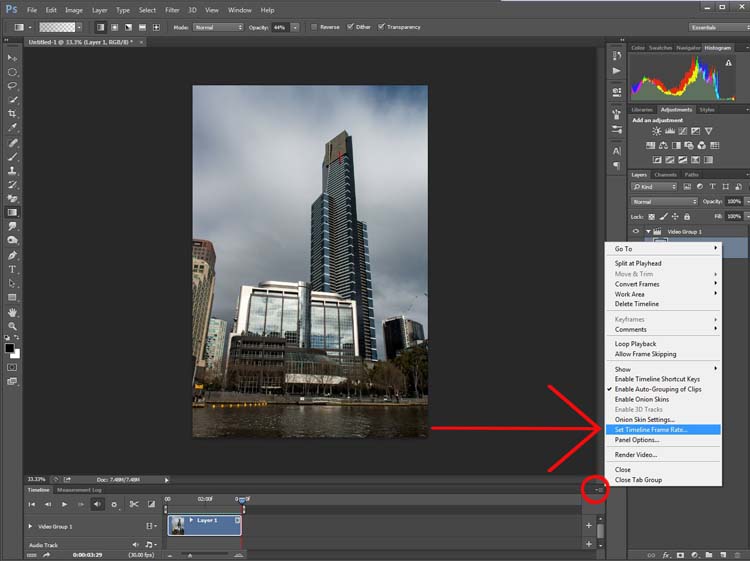Screen dimensions: 750x561
Task: Choose Set Timeline Frame Rate menu item
Action: point(651,429)
